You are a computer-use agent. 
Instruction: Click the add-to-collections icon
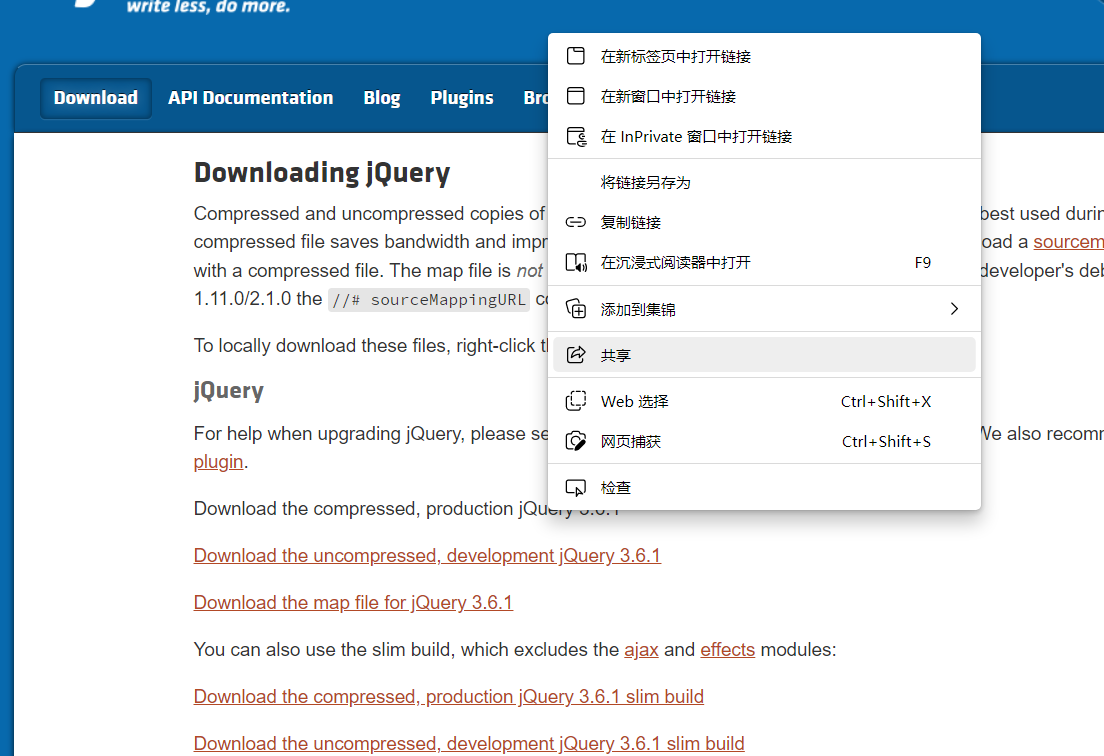coord(576,308)
